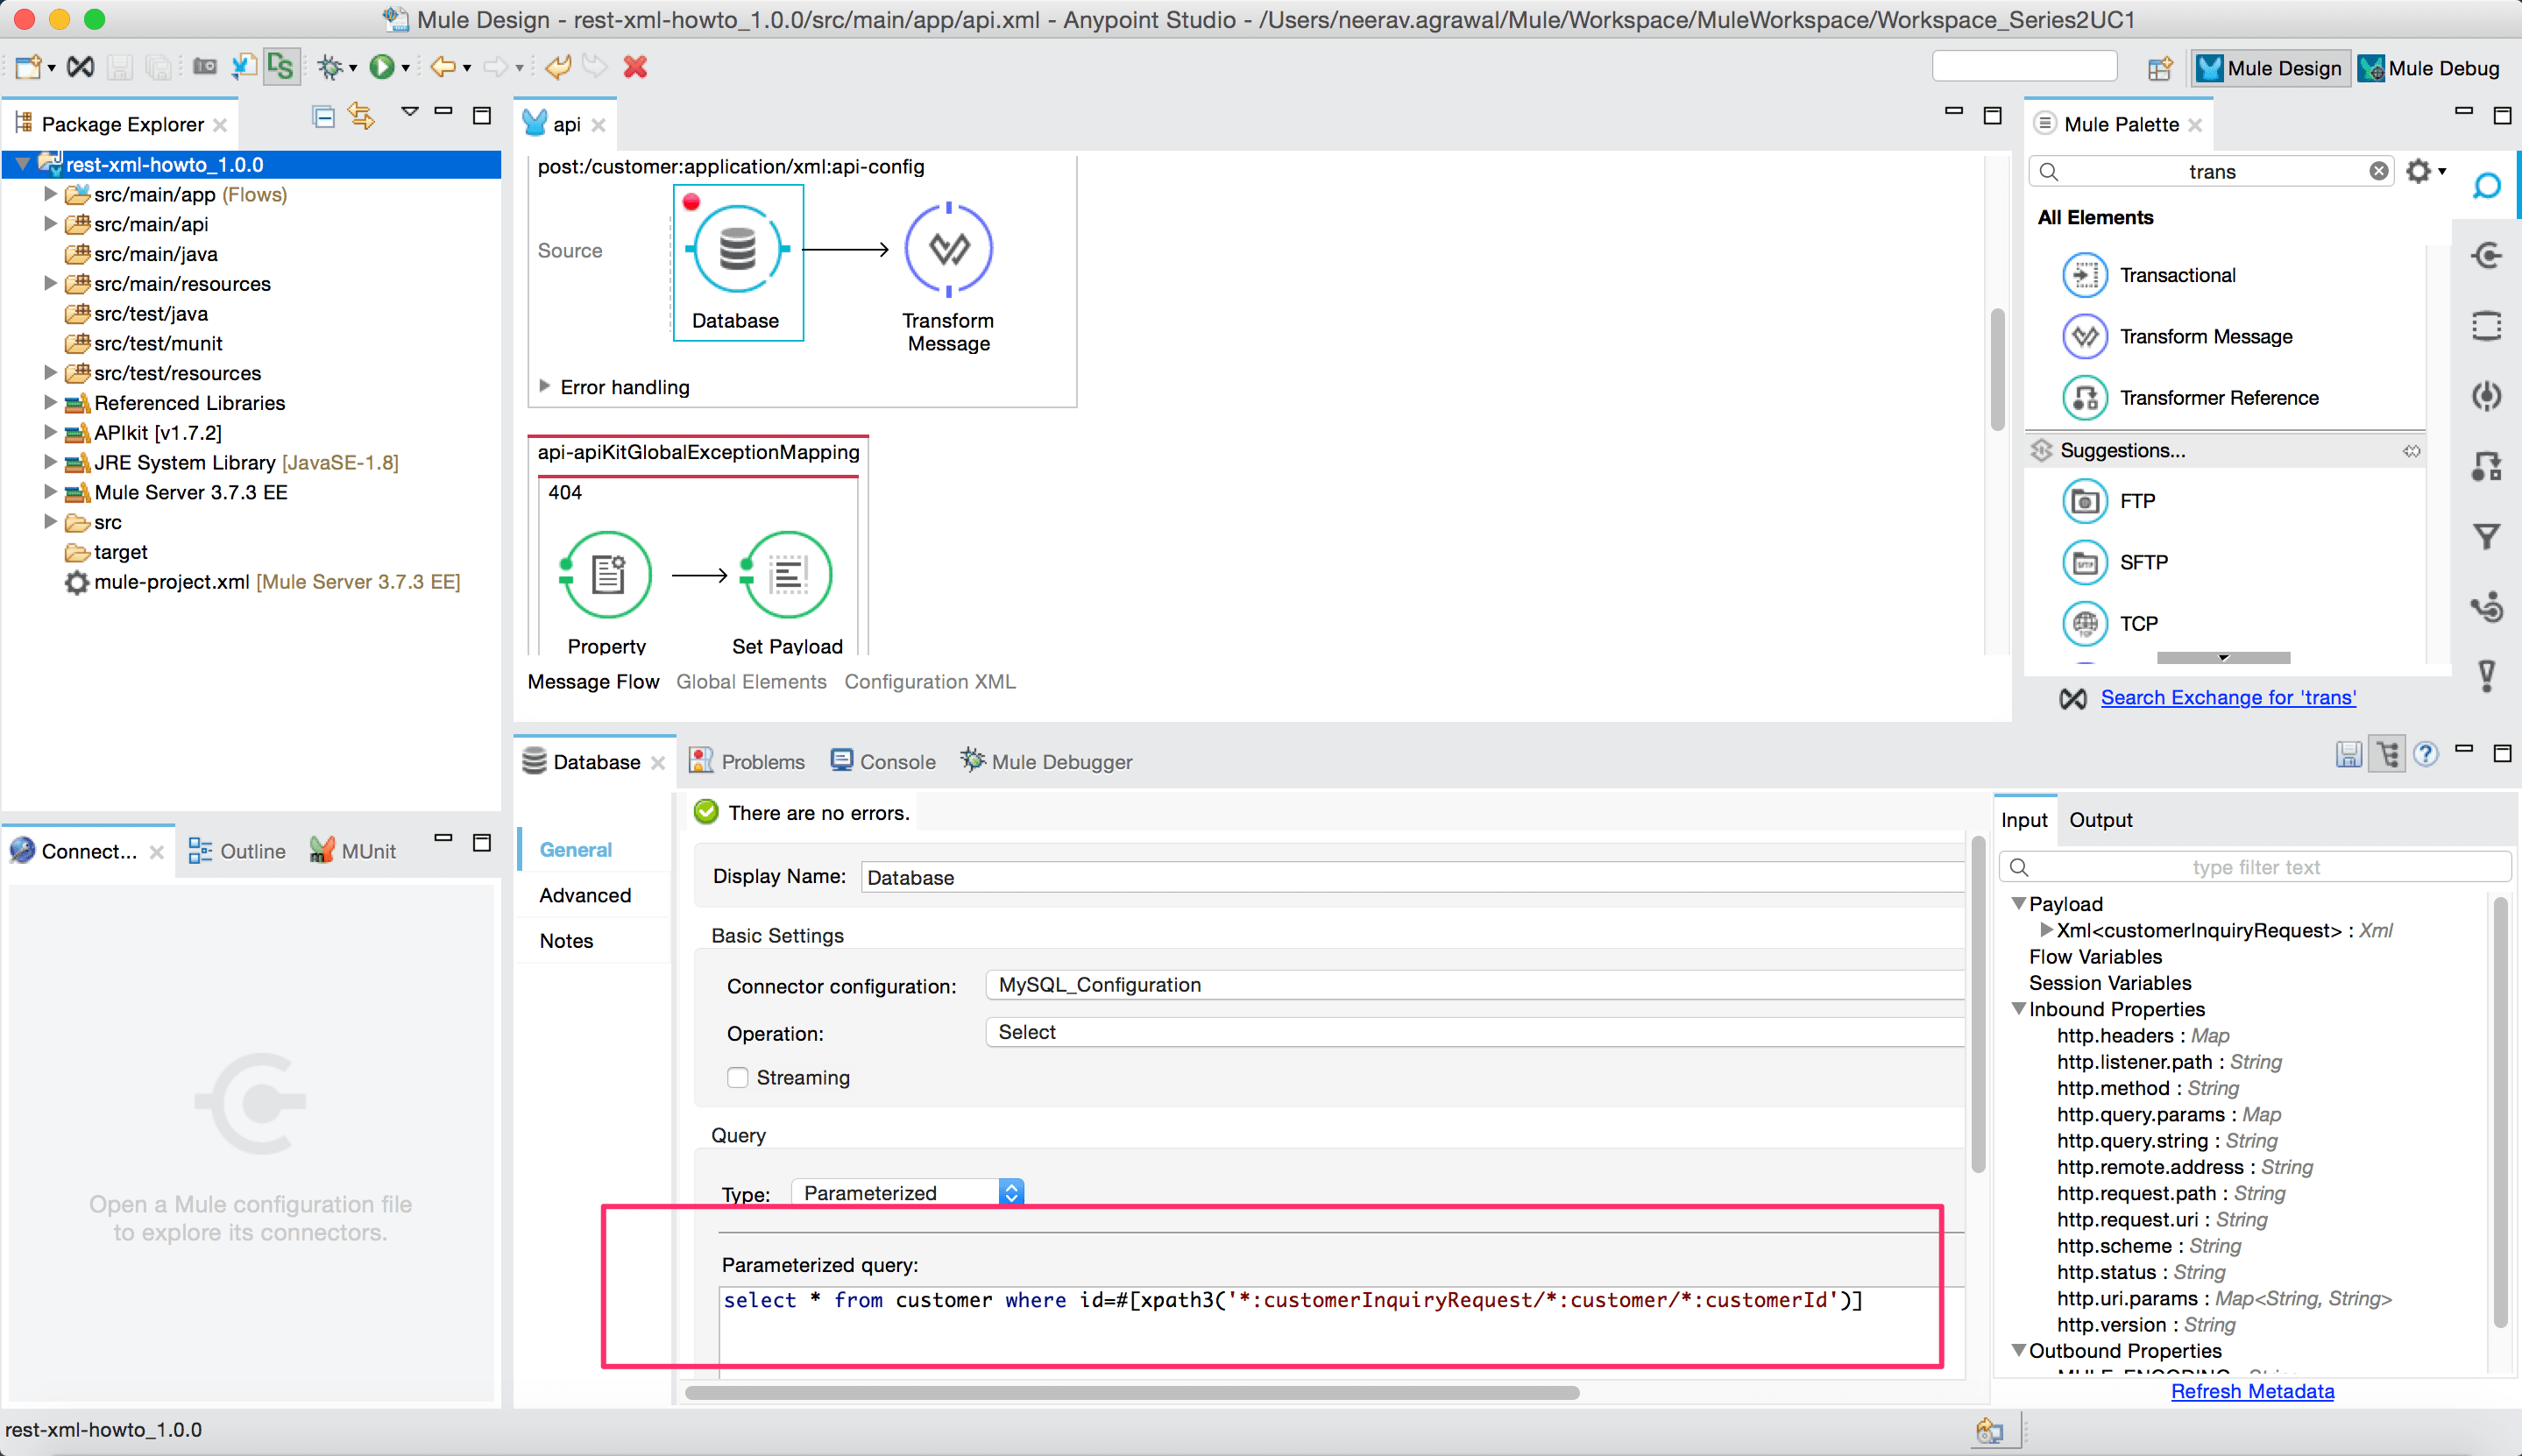Expand the src/main/resources folder
Image resolution: width=2522 pixels, height=1456 pixels.
50,284
